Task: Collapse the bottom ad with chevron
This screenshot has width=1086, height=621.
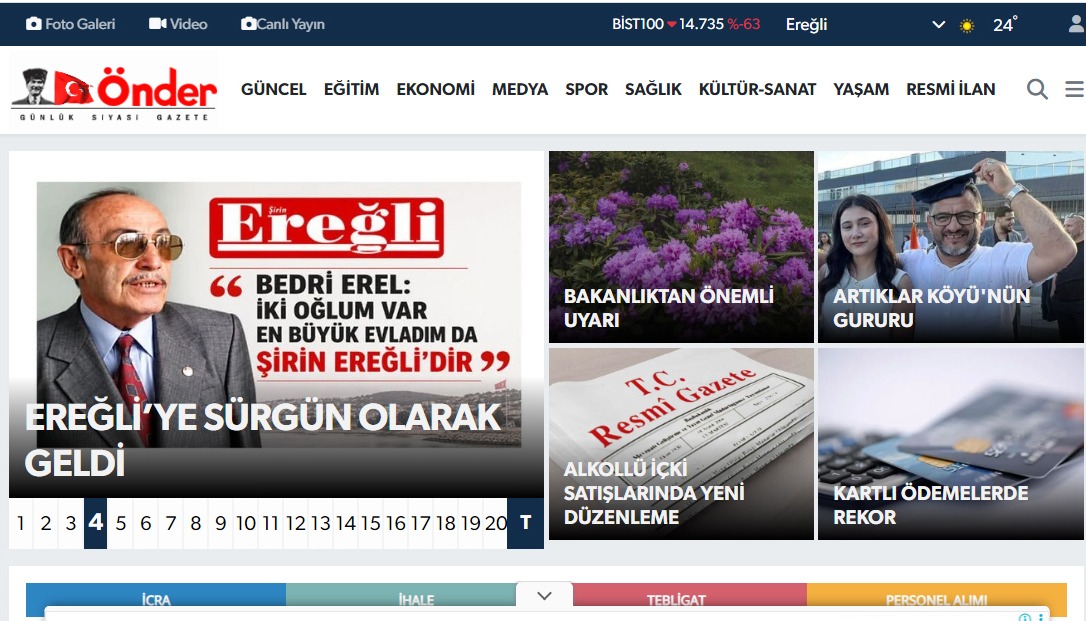Action: coord(544,595)
